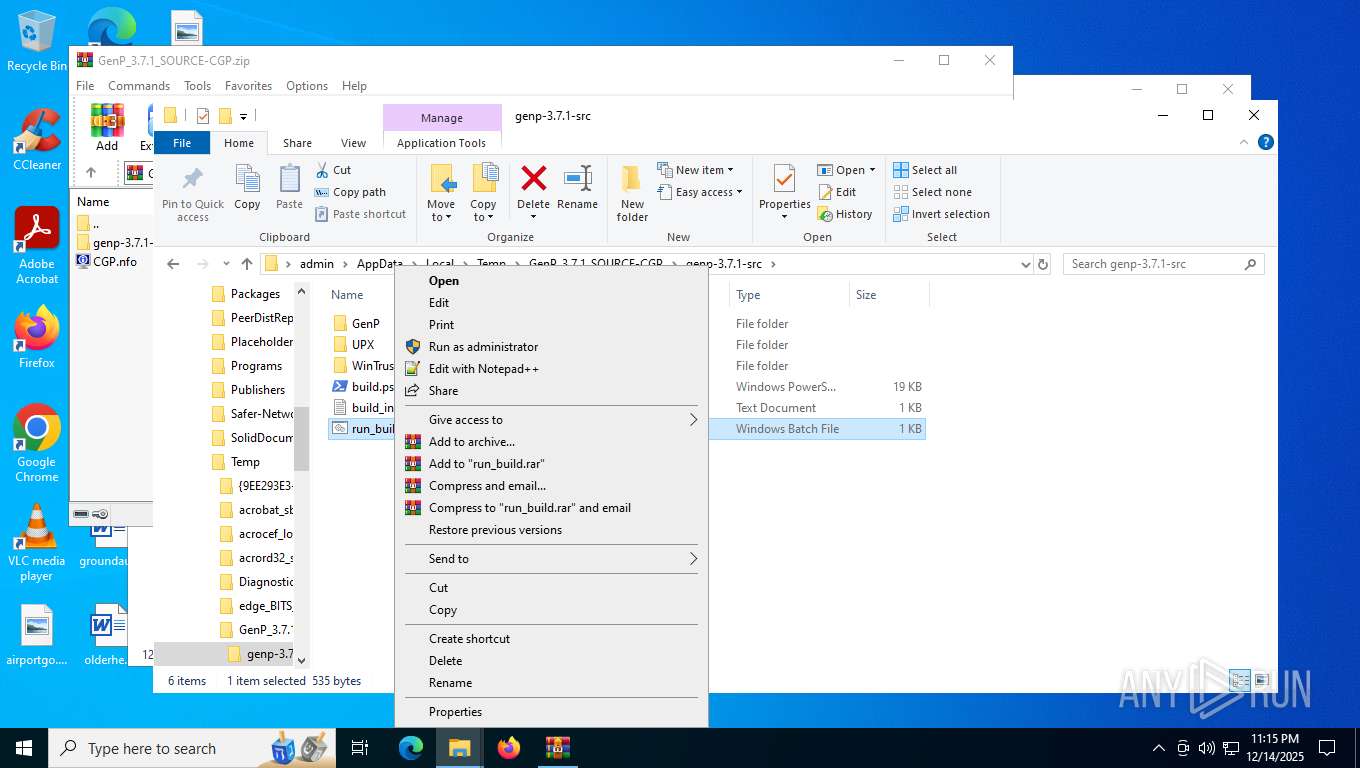Click the Up directory arrow
The width and height of the screenshot is (1360, 768).
(247, 264)
